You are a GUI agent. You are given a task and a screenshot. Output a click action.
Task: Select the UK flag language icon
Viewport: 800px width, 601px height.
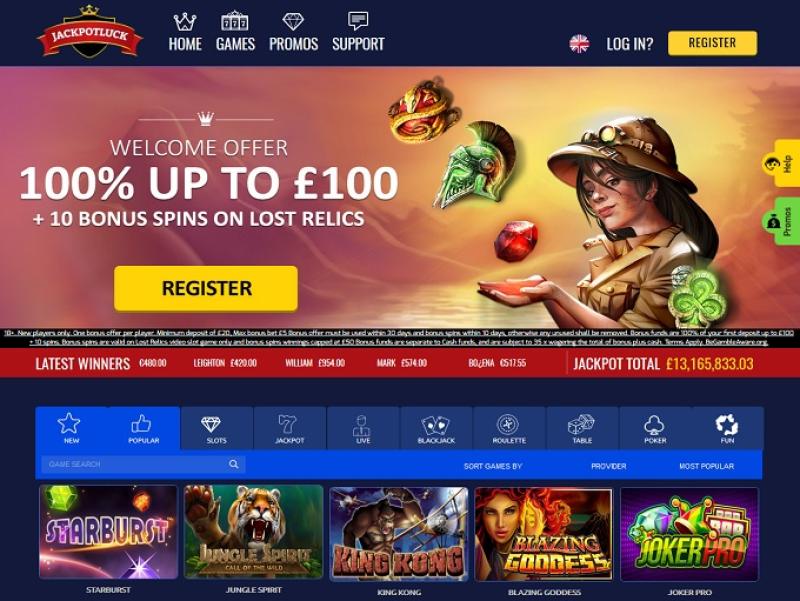pos(579,43)
